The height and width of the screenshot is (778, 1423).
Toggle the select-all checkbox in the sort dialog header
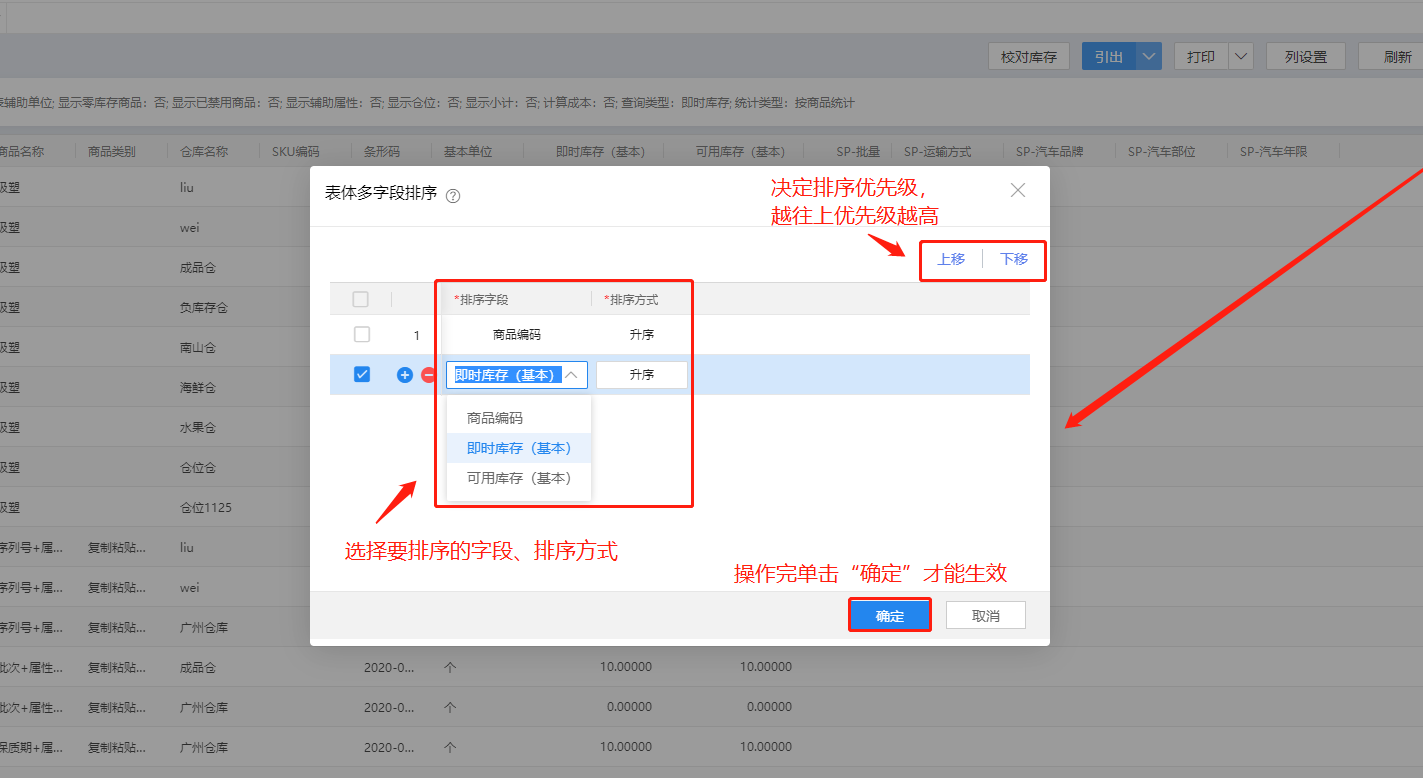tap(361, 299)
